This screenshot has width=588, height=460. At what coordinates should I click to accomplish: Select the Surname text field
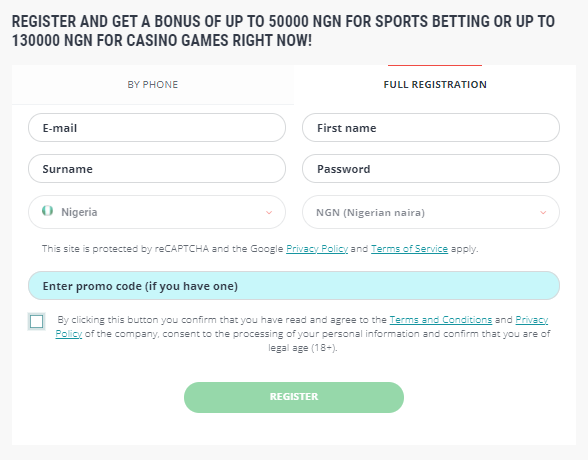(x=157, y=168)
